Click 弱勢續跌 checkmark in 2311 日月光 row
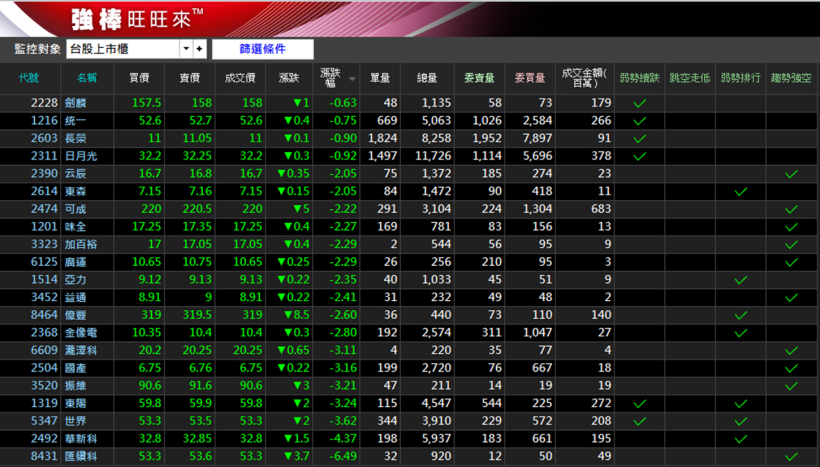The height and width of the screenshot is (467, 820). tap(640, 156)
